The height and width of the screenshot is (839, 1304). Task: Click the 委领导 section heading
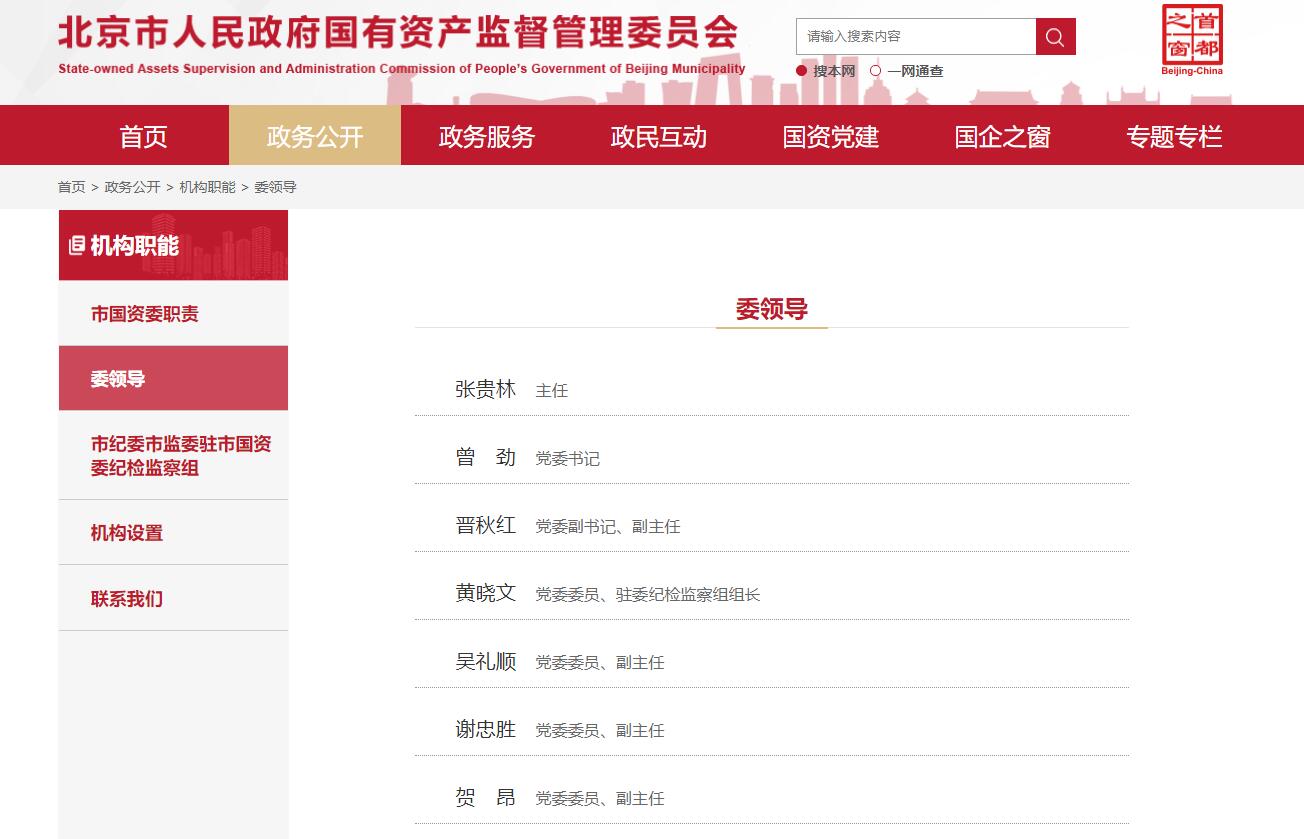point(772,309)
